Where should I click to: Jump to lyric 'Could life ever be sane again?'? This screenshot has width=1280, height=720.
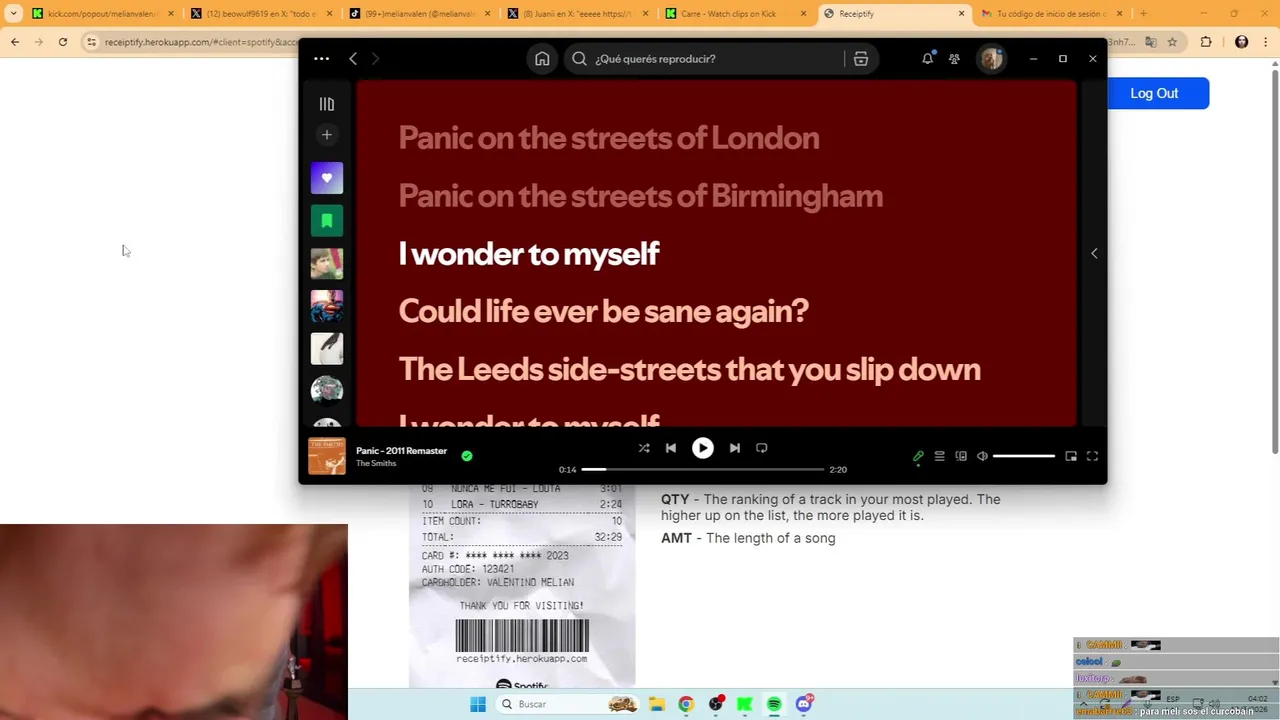(x=603, y=311)
